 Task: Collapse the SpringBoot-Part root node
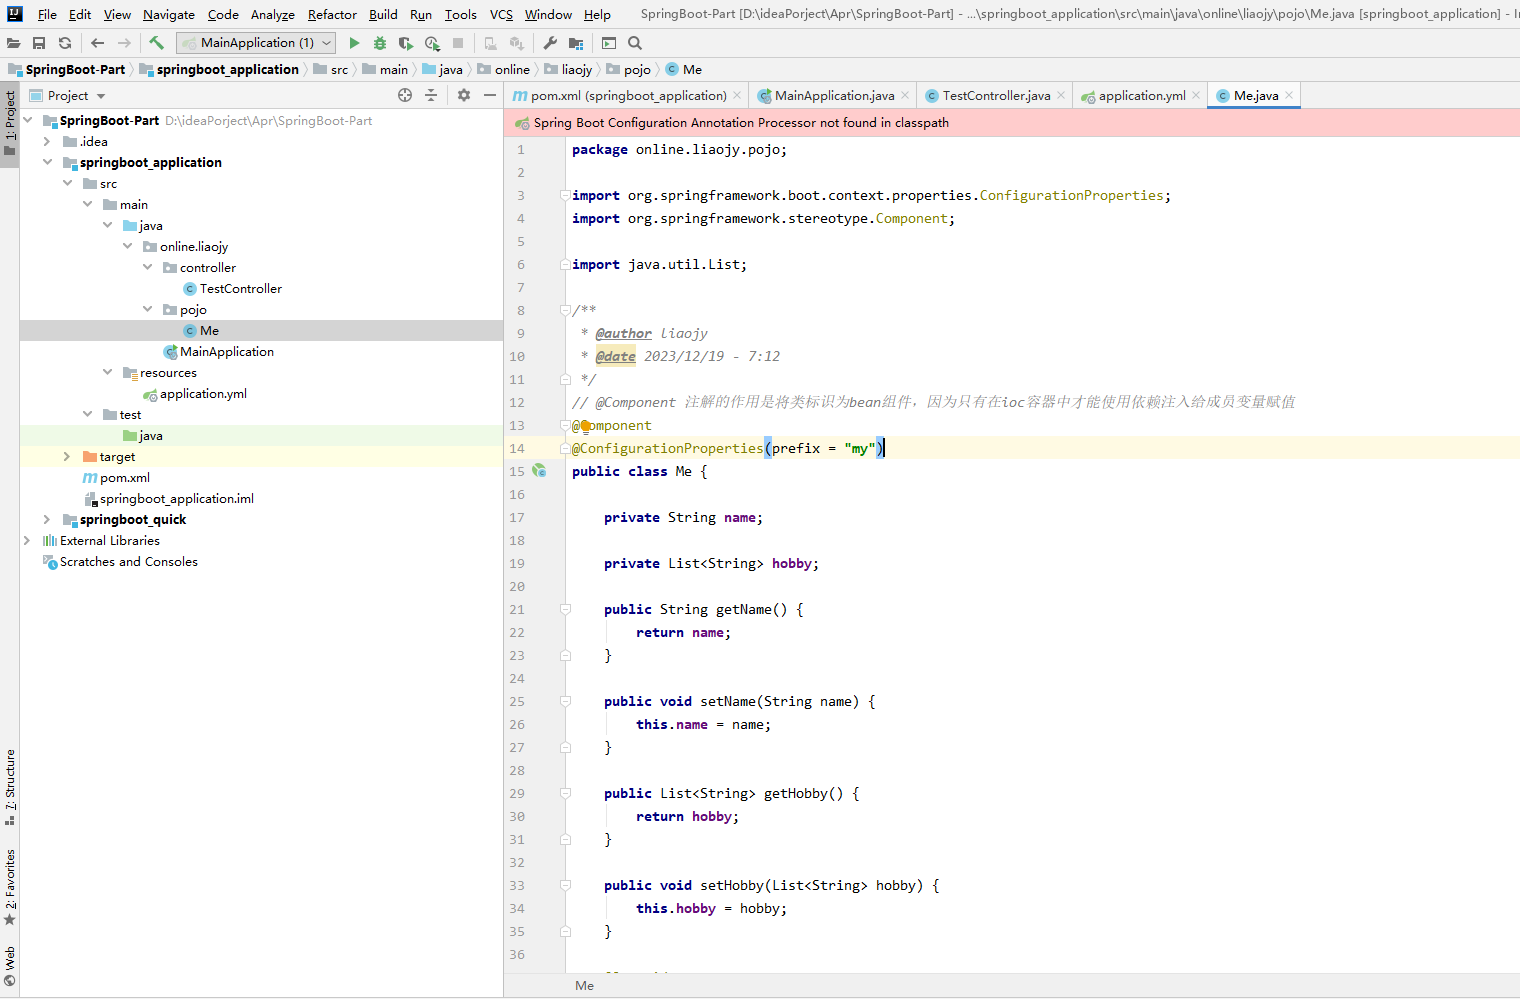click(28, 120)
